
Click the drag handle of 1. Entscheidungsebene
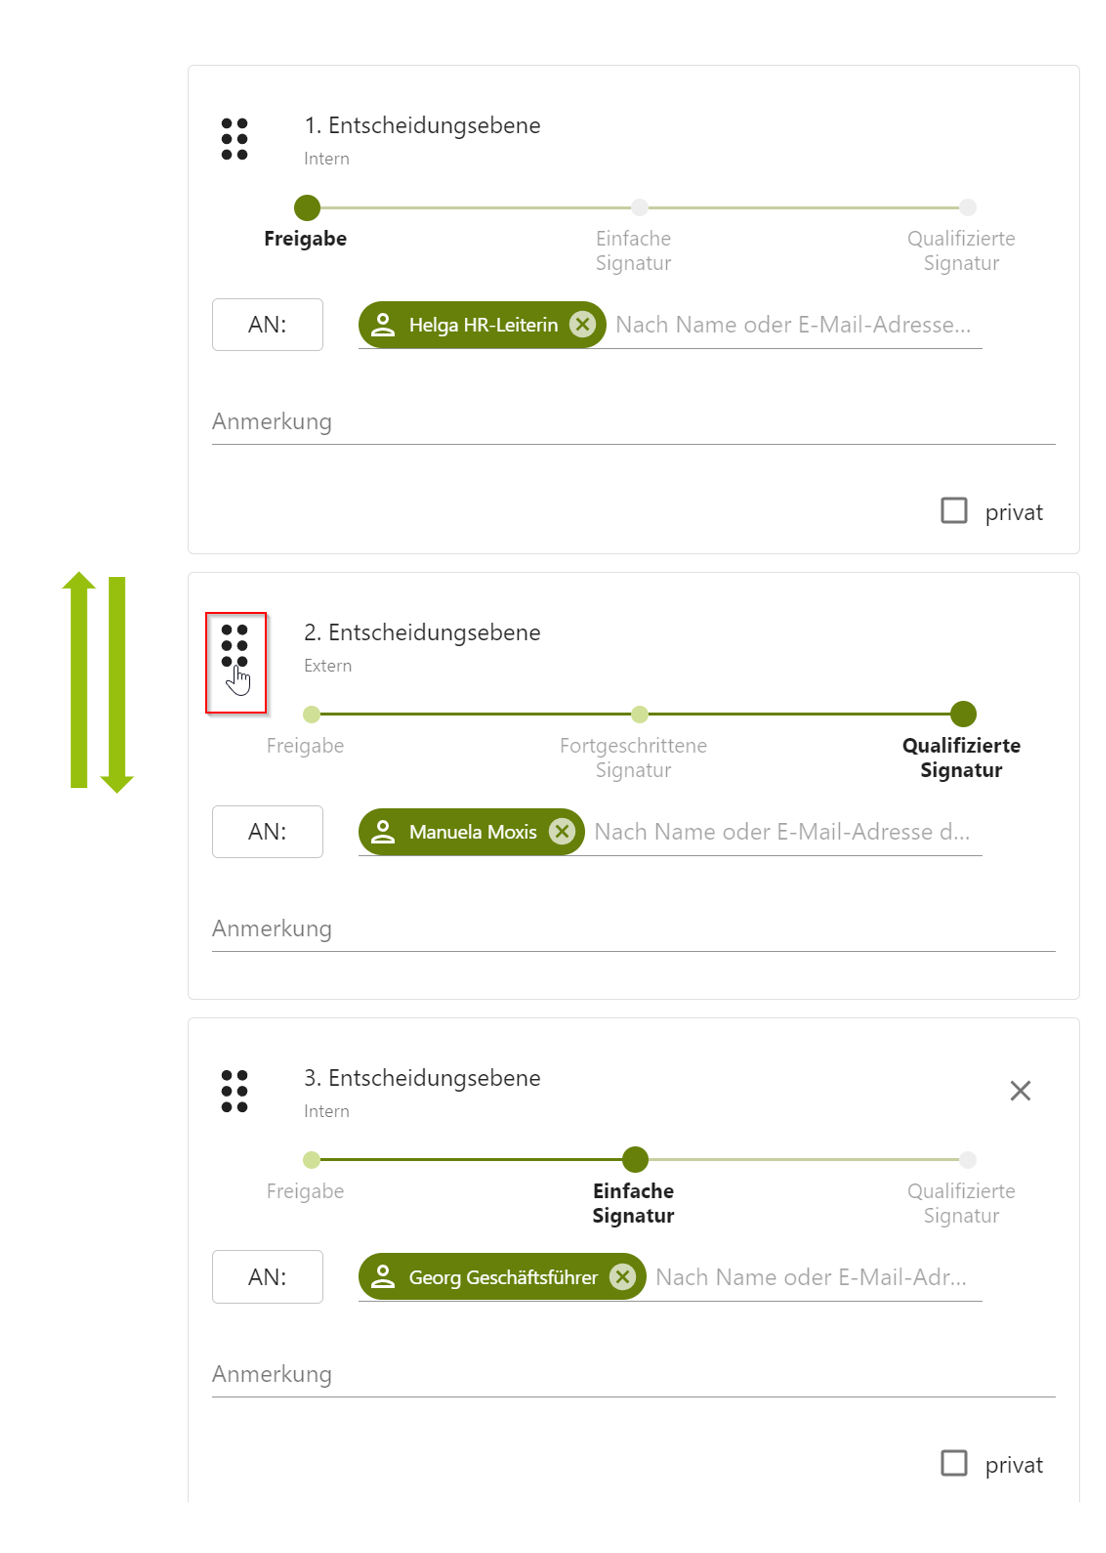(233, 140)
